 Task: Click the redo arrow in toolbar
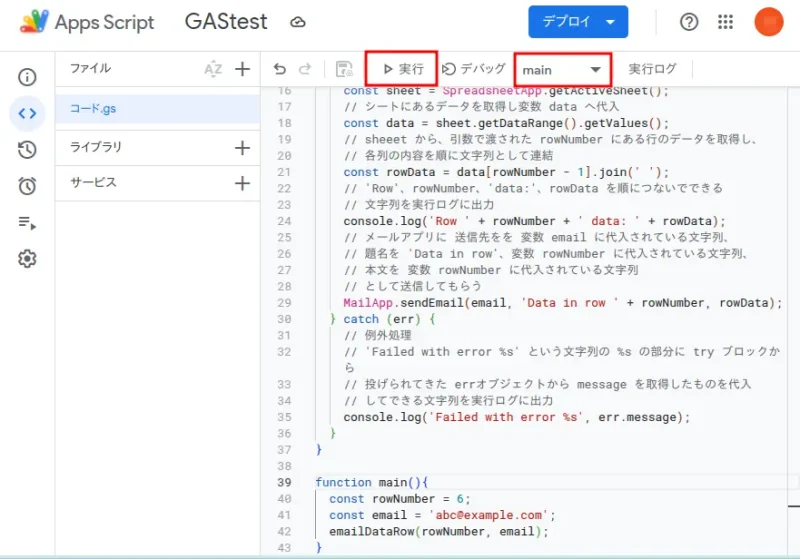point(305,69)
